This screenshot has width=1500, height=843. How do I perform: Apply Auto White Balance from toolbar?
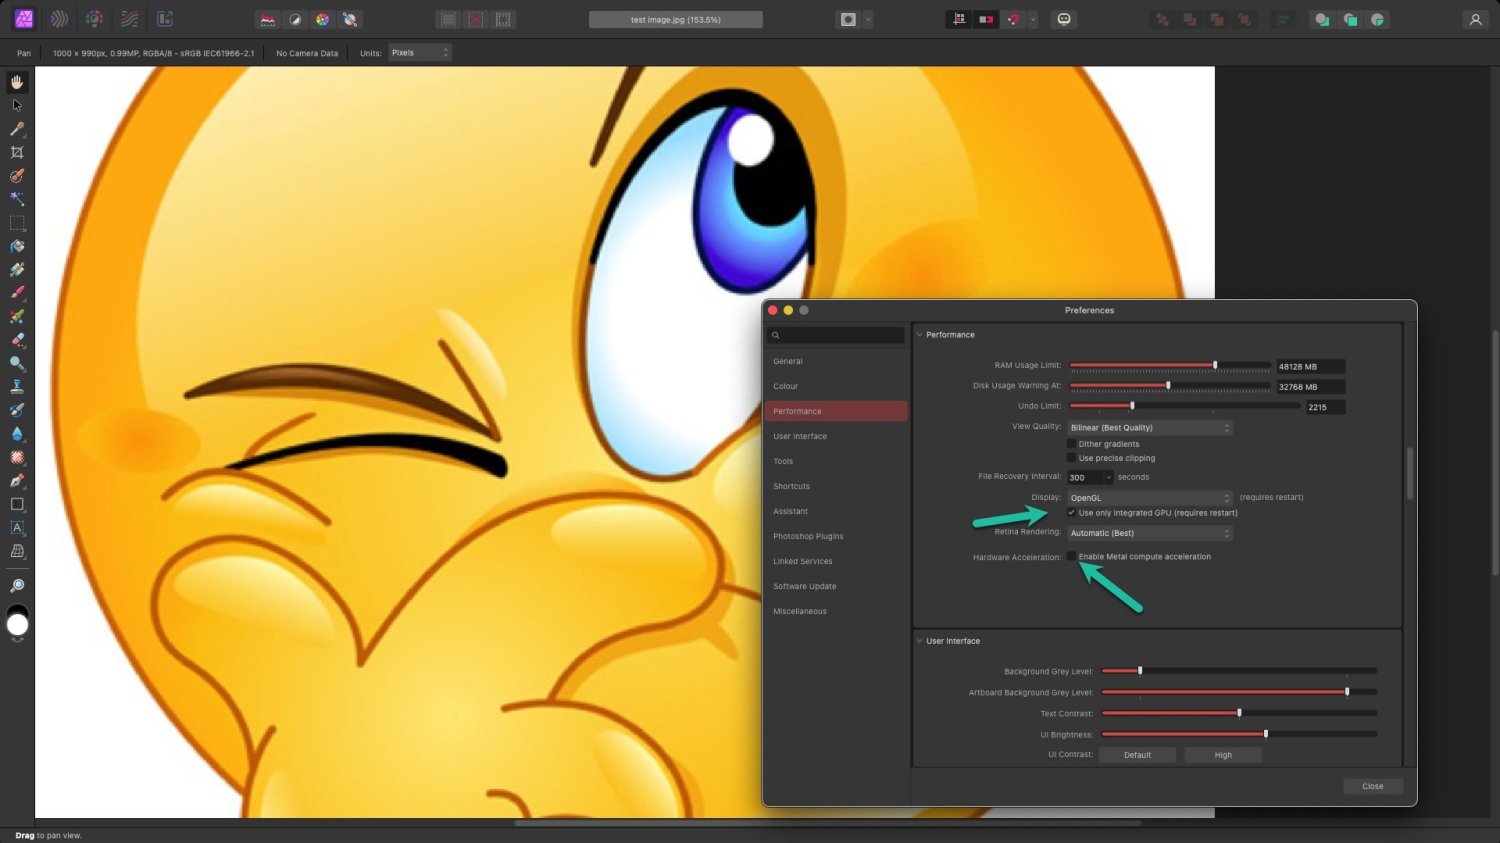[x=350, y=20]
